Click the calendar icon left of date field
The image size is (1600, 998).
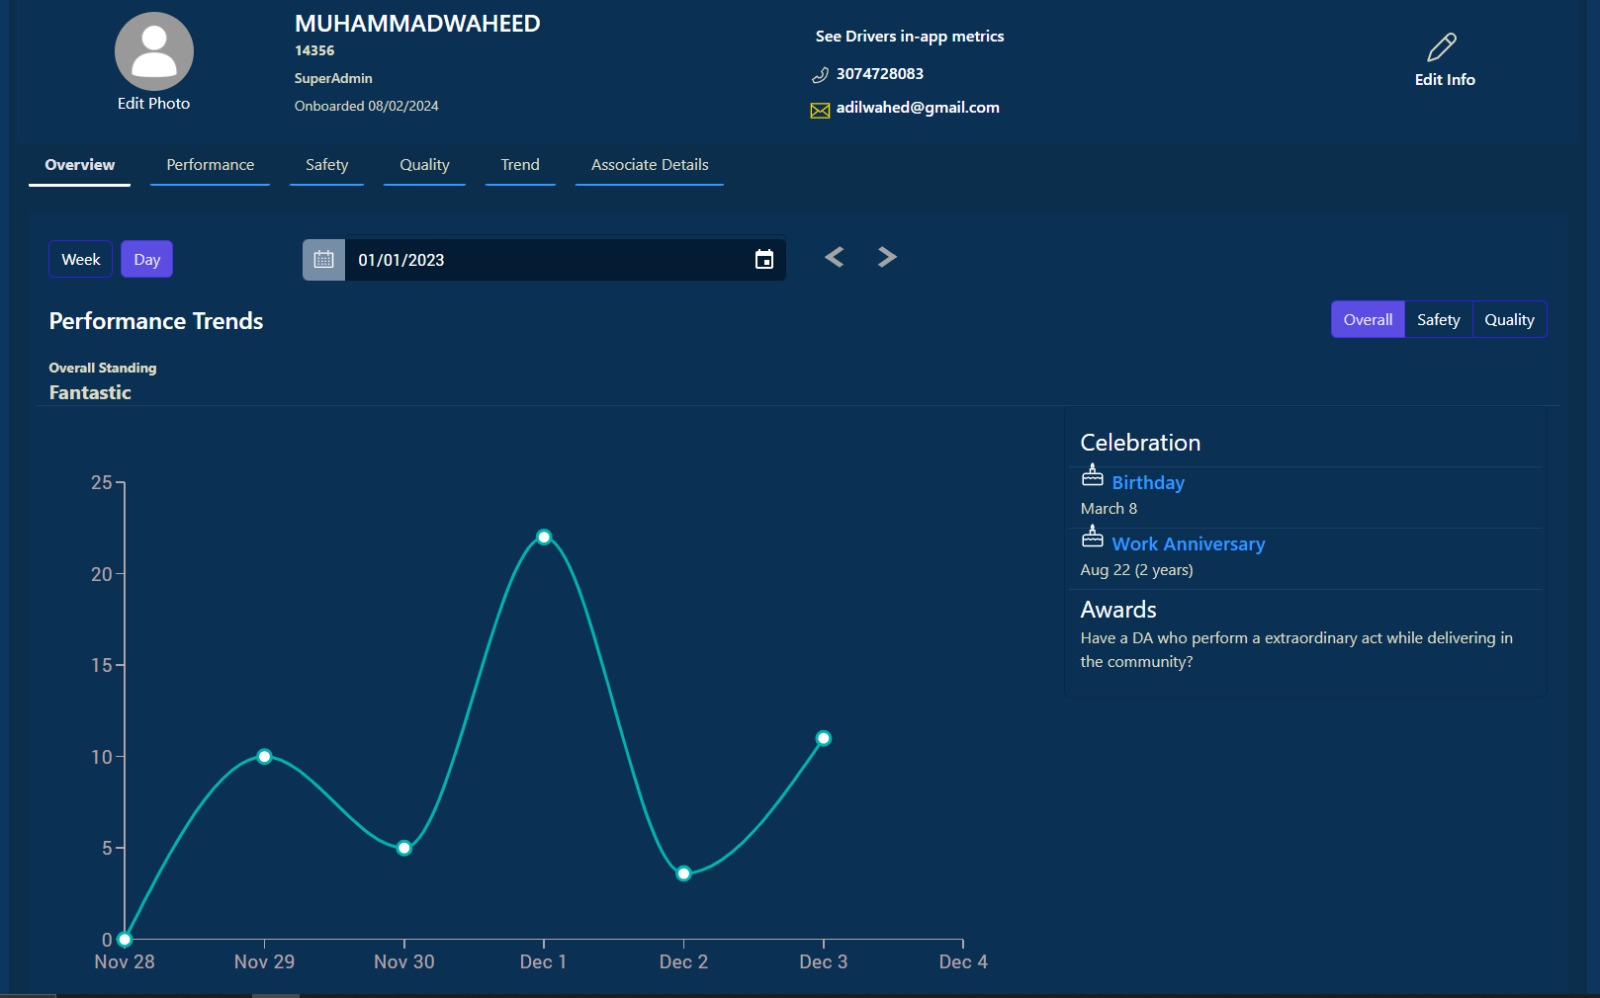(323, 260)
